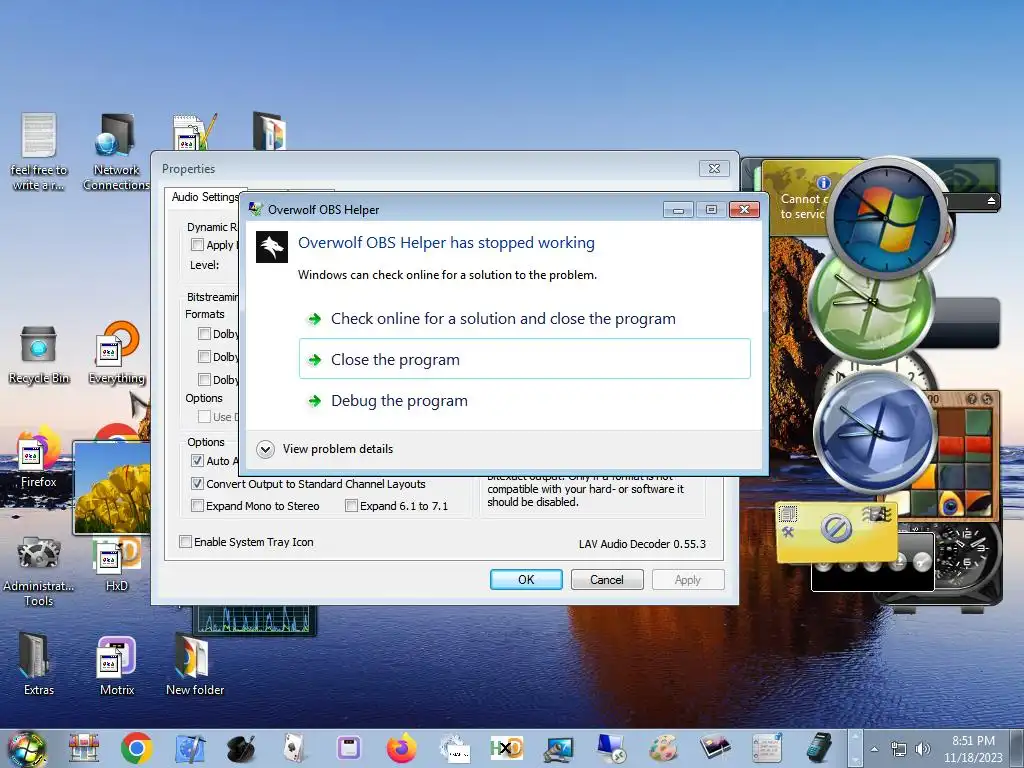1024x768 pixels.
Task: Select the 'feel free to write a r...' text file
Action: 39,153
